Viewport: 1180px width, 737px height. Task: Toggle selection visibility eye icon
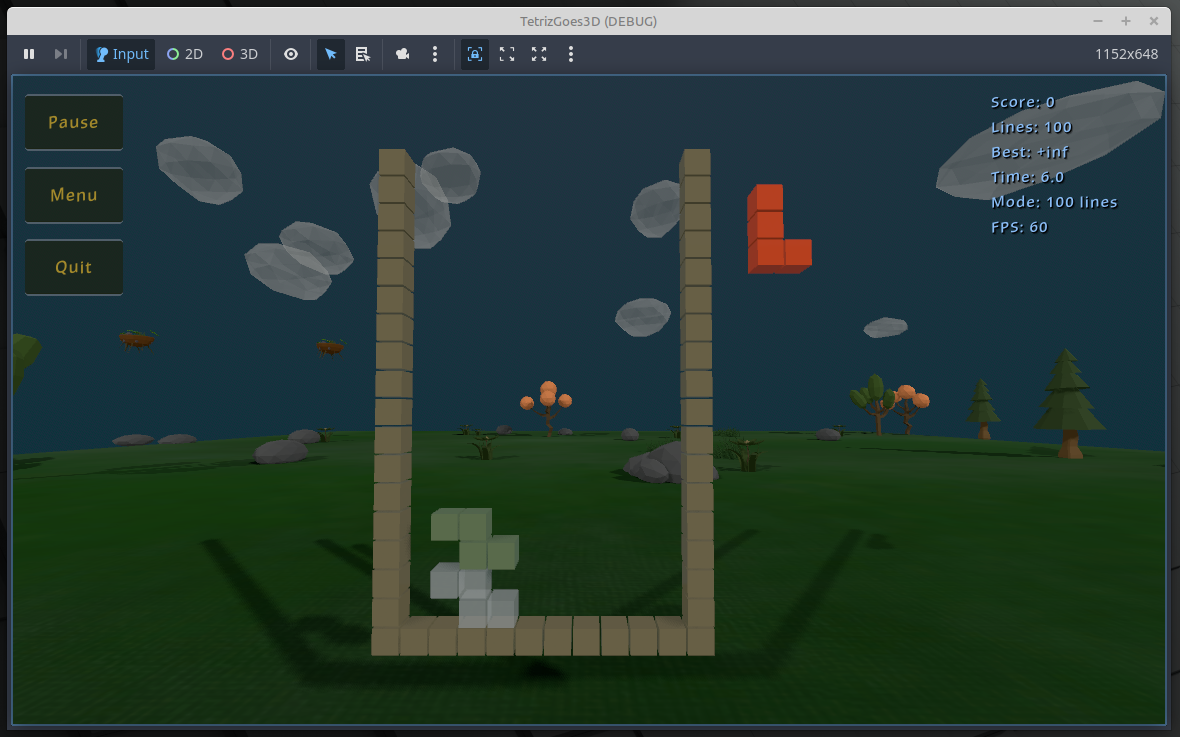click(291, 54)
